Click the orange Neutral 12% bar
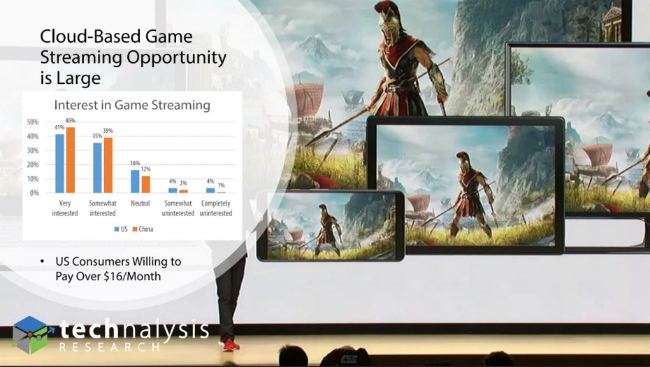Viewport: 650px width, 367px height. (x=146, y=184)
